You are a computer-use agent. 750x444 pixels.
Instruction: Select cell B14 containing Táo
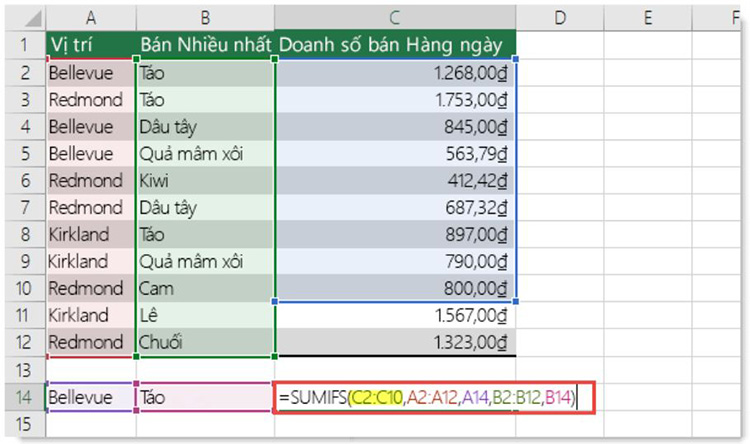tap(205, 397)
